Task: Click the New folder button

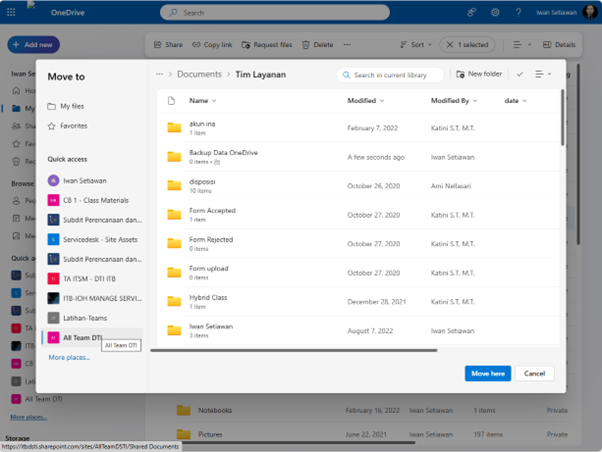Action: tap(478, 75)
